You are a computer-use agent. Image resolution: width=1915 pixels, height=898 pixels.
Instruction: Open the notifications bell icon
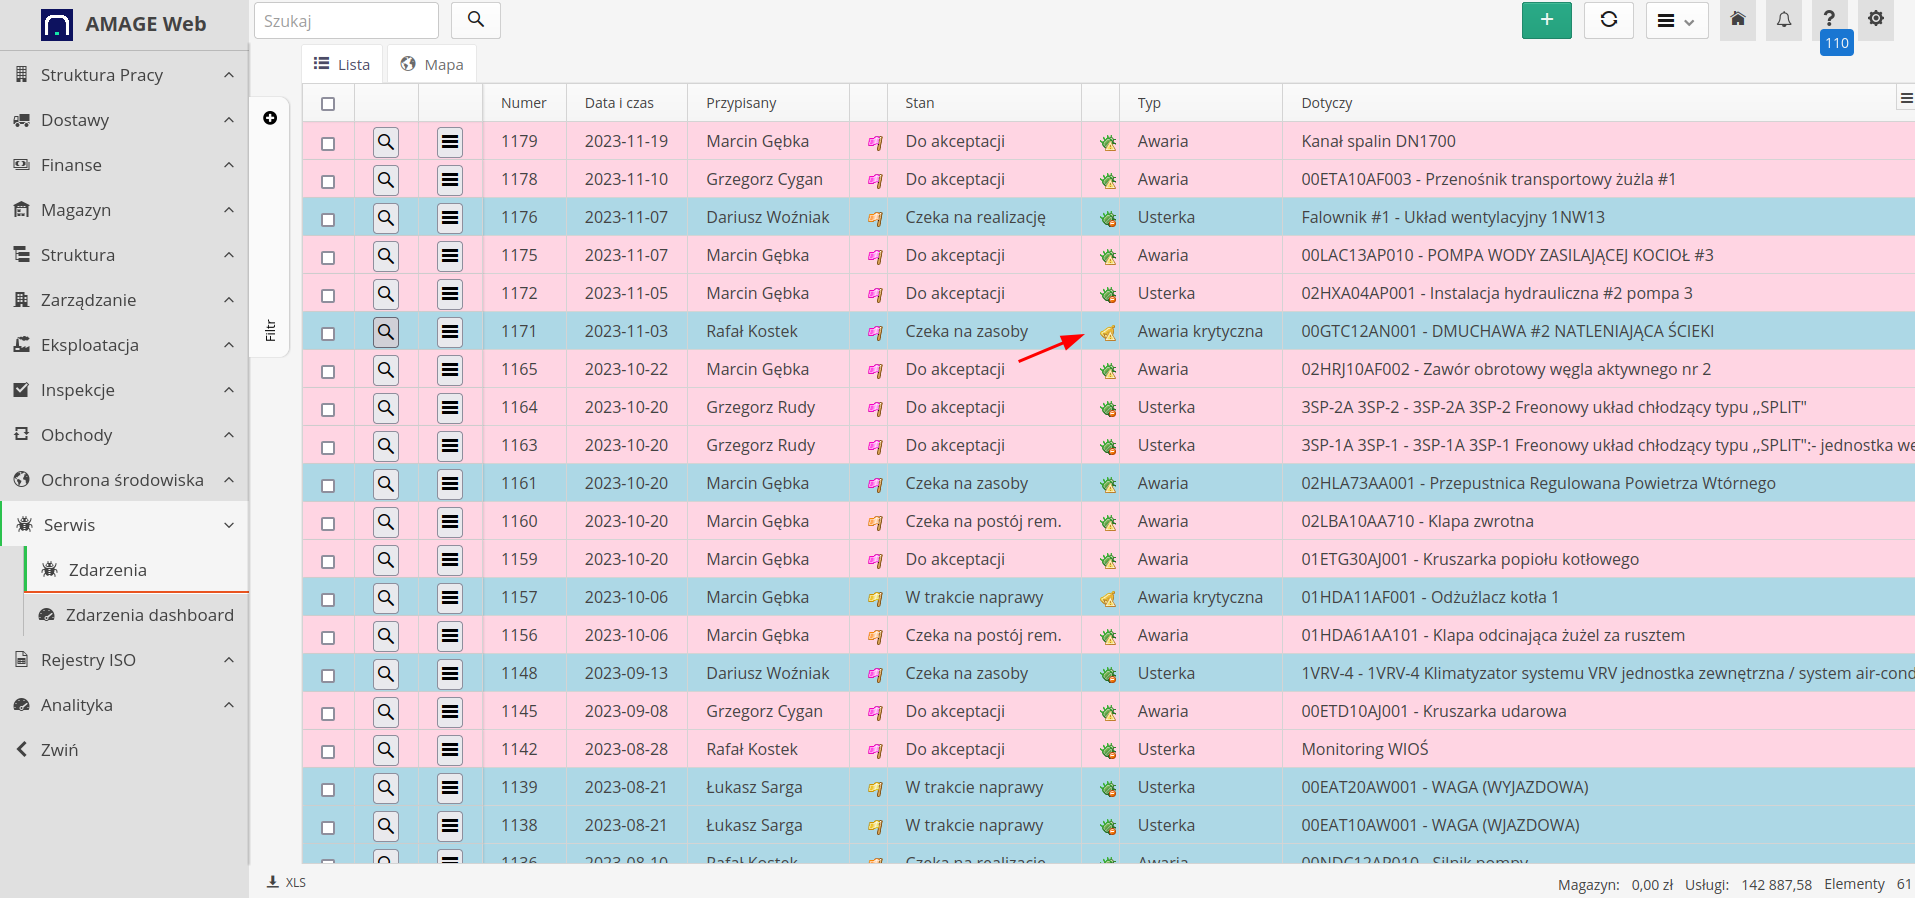pyautogui.click(x=1783, y=20)
